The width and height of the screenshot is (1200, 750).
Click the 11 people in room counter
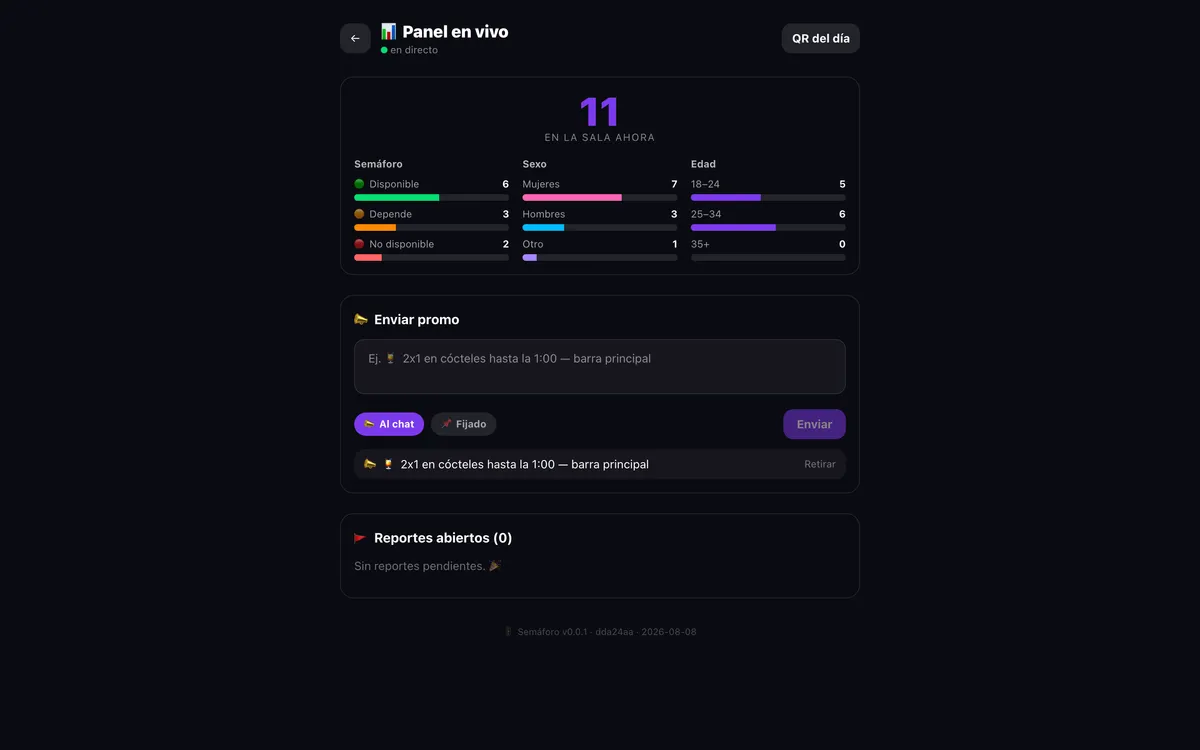[600, 111]
